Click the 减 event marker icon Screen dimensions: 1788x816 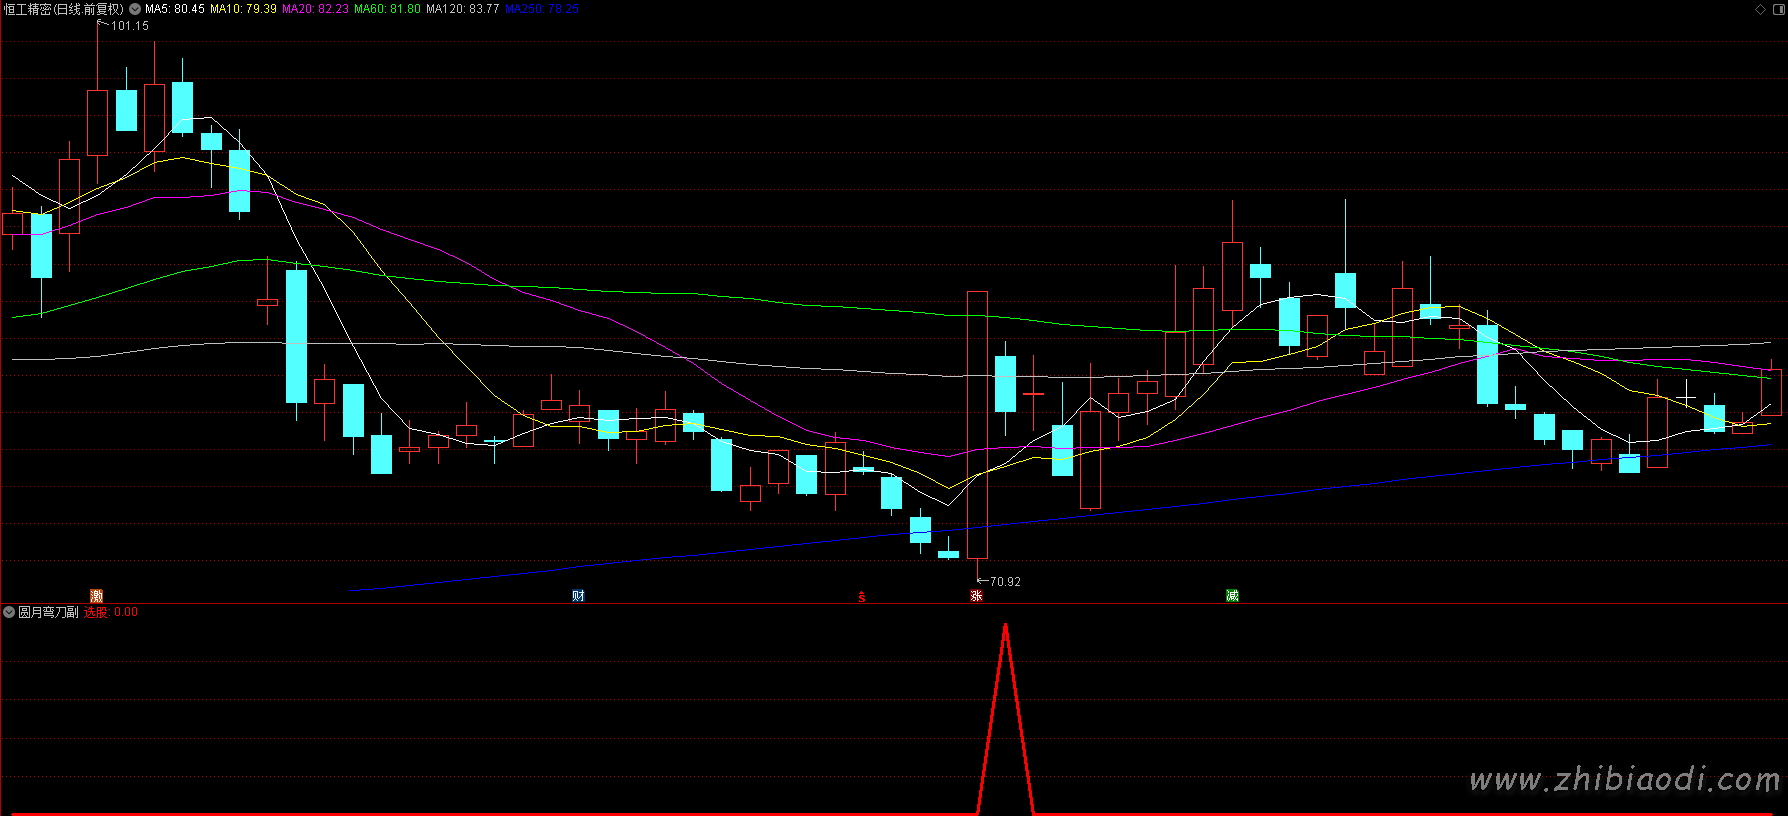tap(1232, 596)
